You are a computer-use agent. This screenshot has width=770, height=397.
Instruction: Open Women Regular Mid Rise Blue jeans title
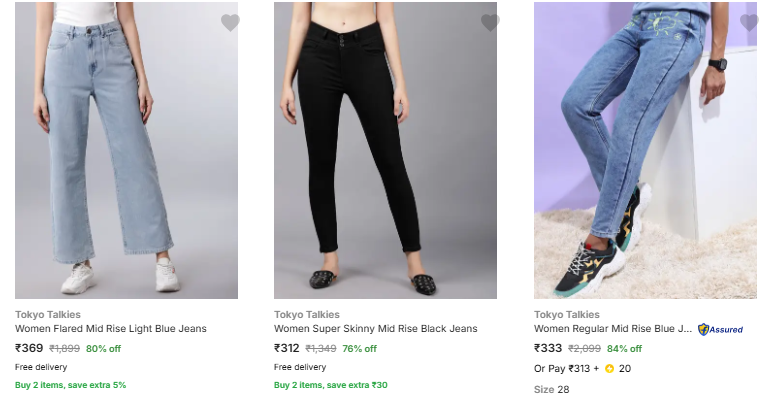click(613, 329)
